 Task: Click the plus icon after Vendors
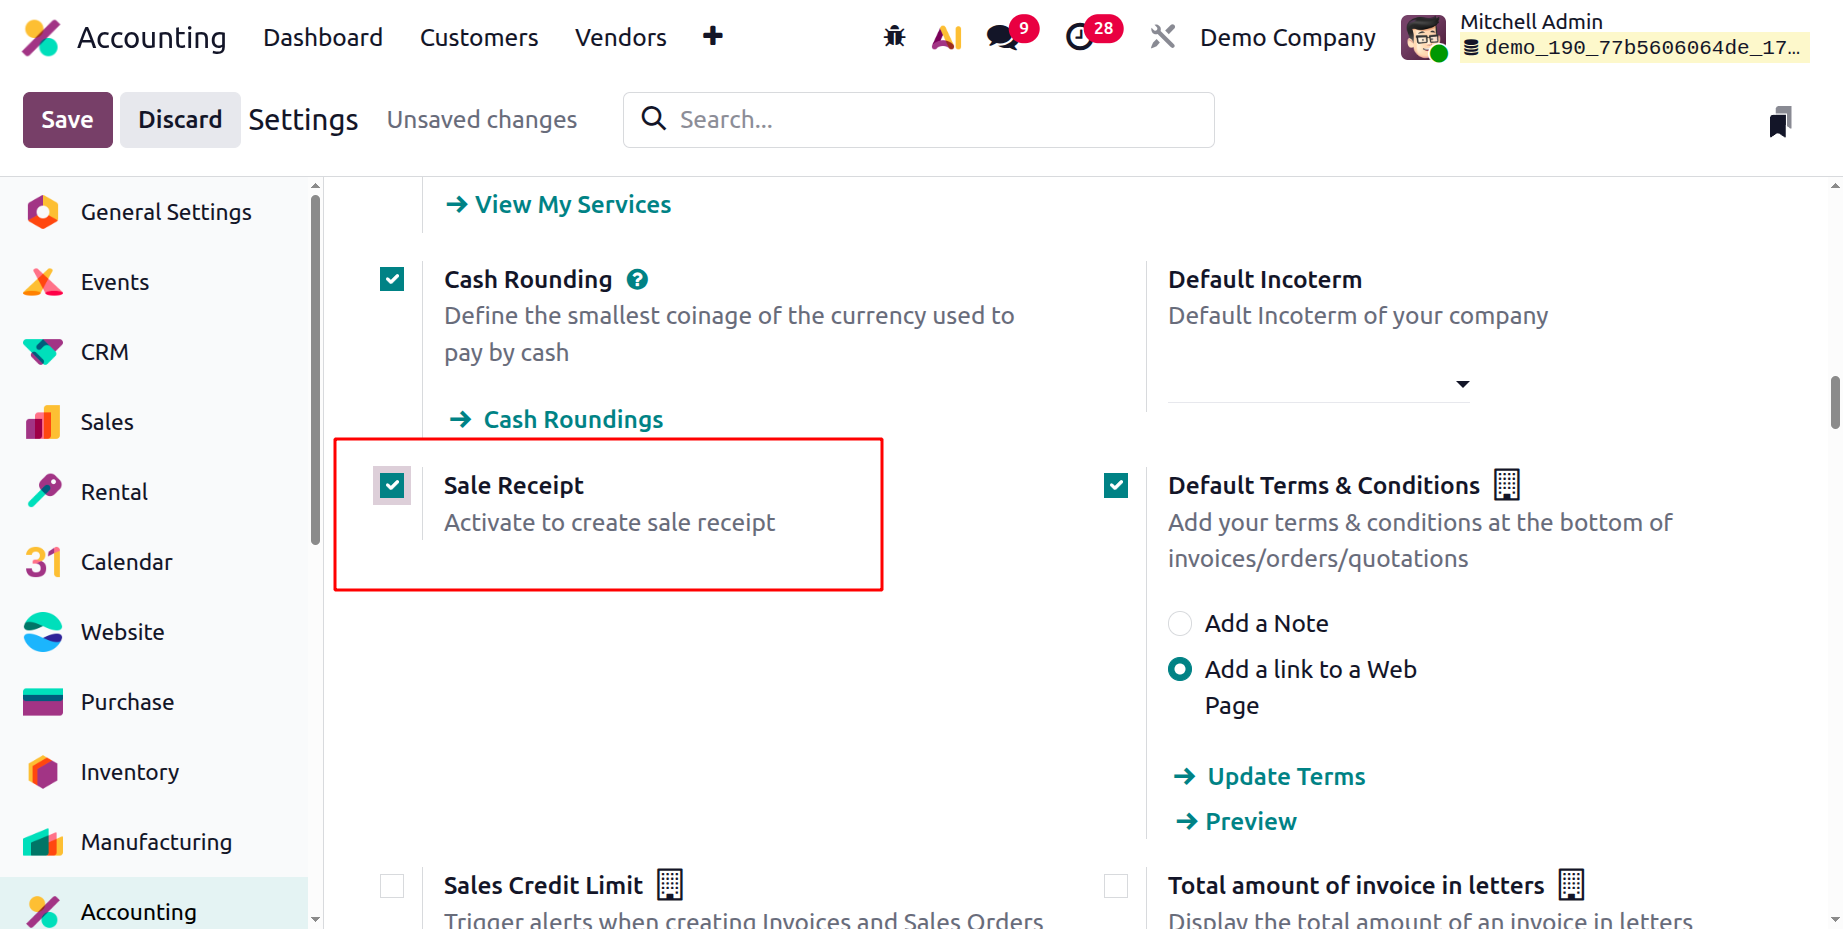tap(713, 37)
